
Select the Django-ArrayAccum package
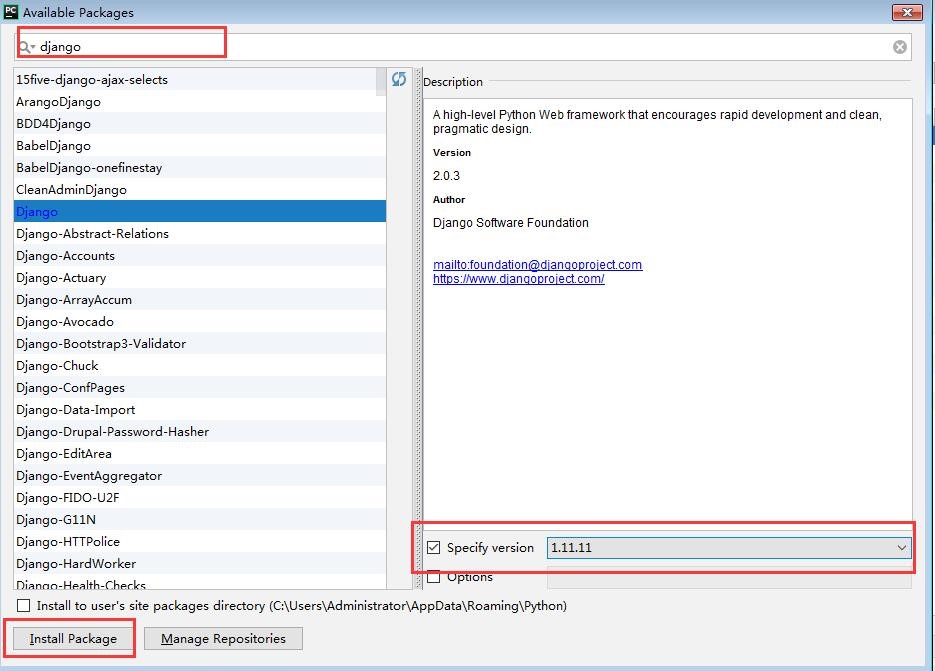[x=200, y=299]
